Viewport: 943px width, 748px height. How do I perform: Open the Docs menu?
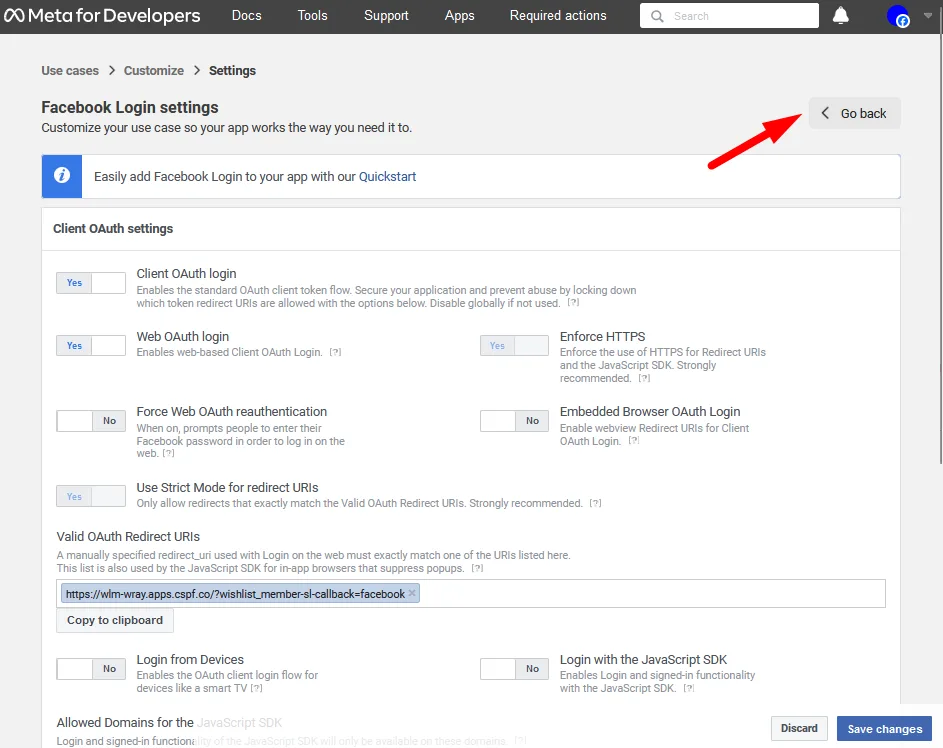point(246,16)
